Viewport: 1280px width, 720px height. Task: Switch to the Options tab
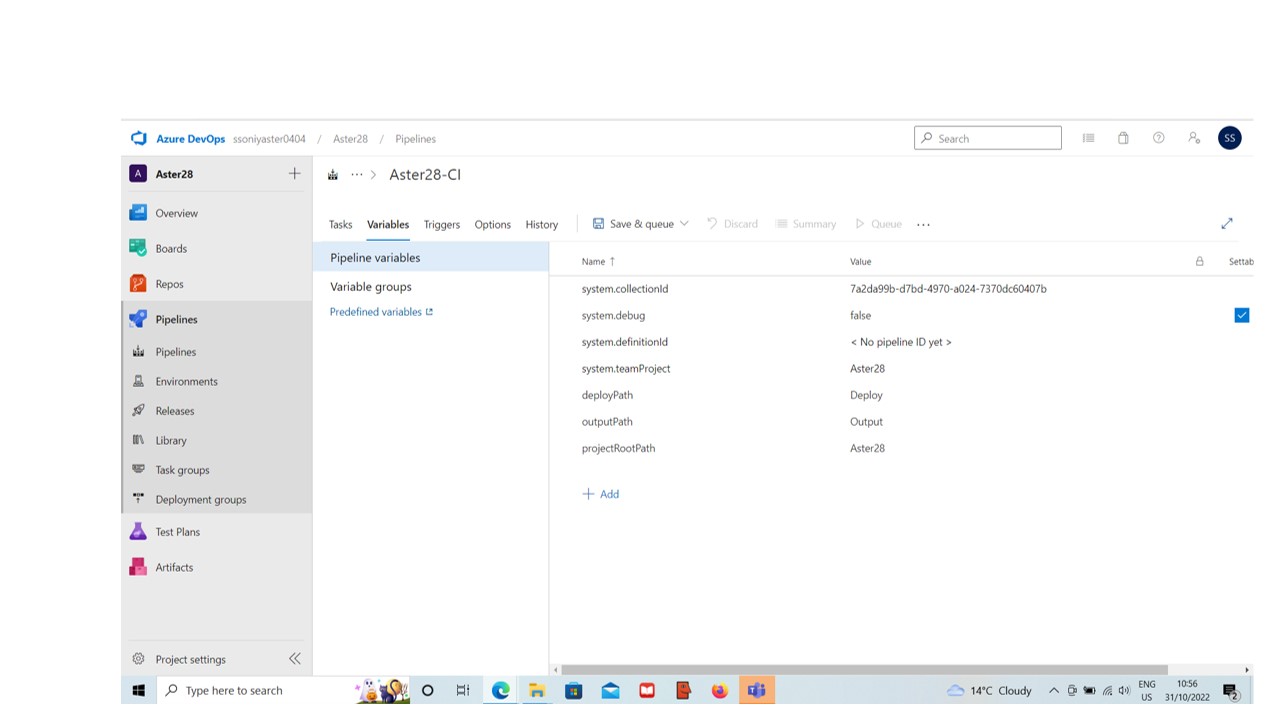492,224
